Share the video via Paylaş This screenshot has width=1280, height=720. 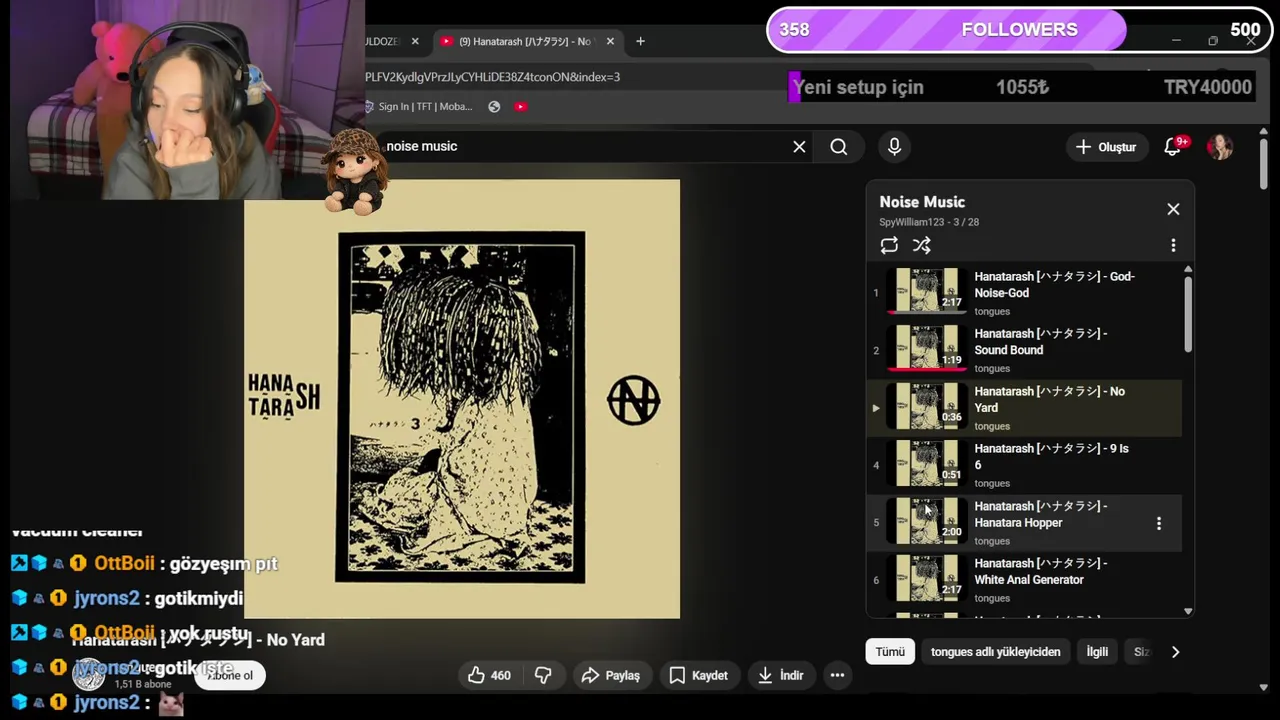610,675
